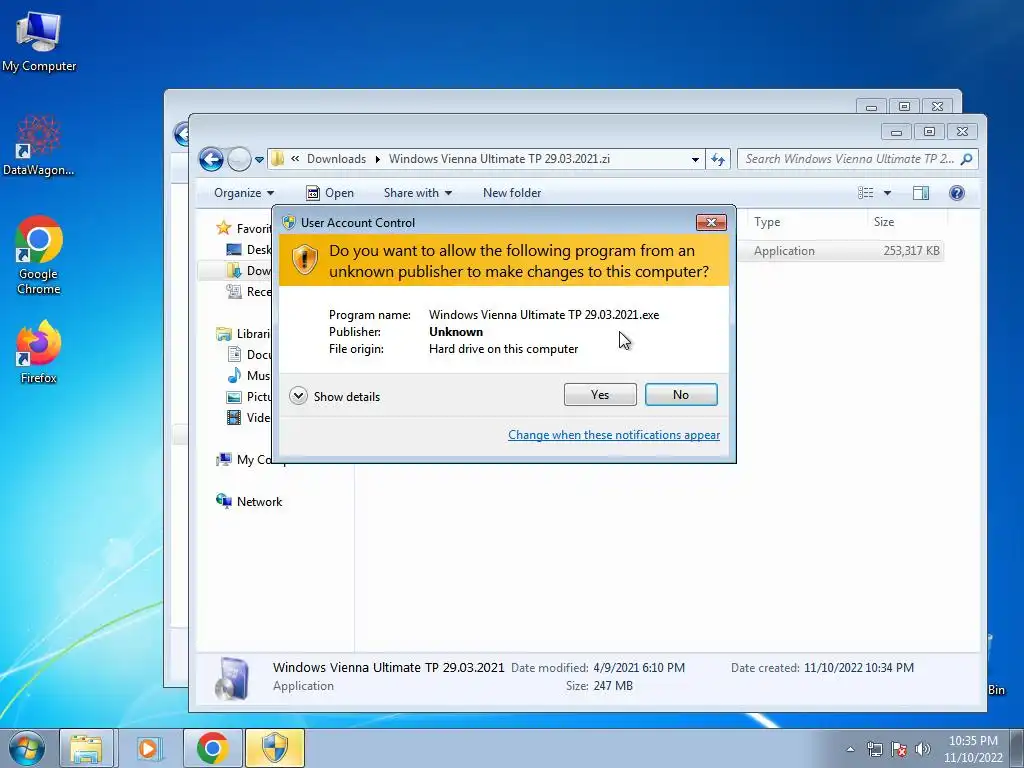
Task: Switch to Chrome on the taskbar
Action: pyautogui.click(x=212, y=748)
